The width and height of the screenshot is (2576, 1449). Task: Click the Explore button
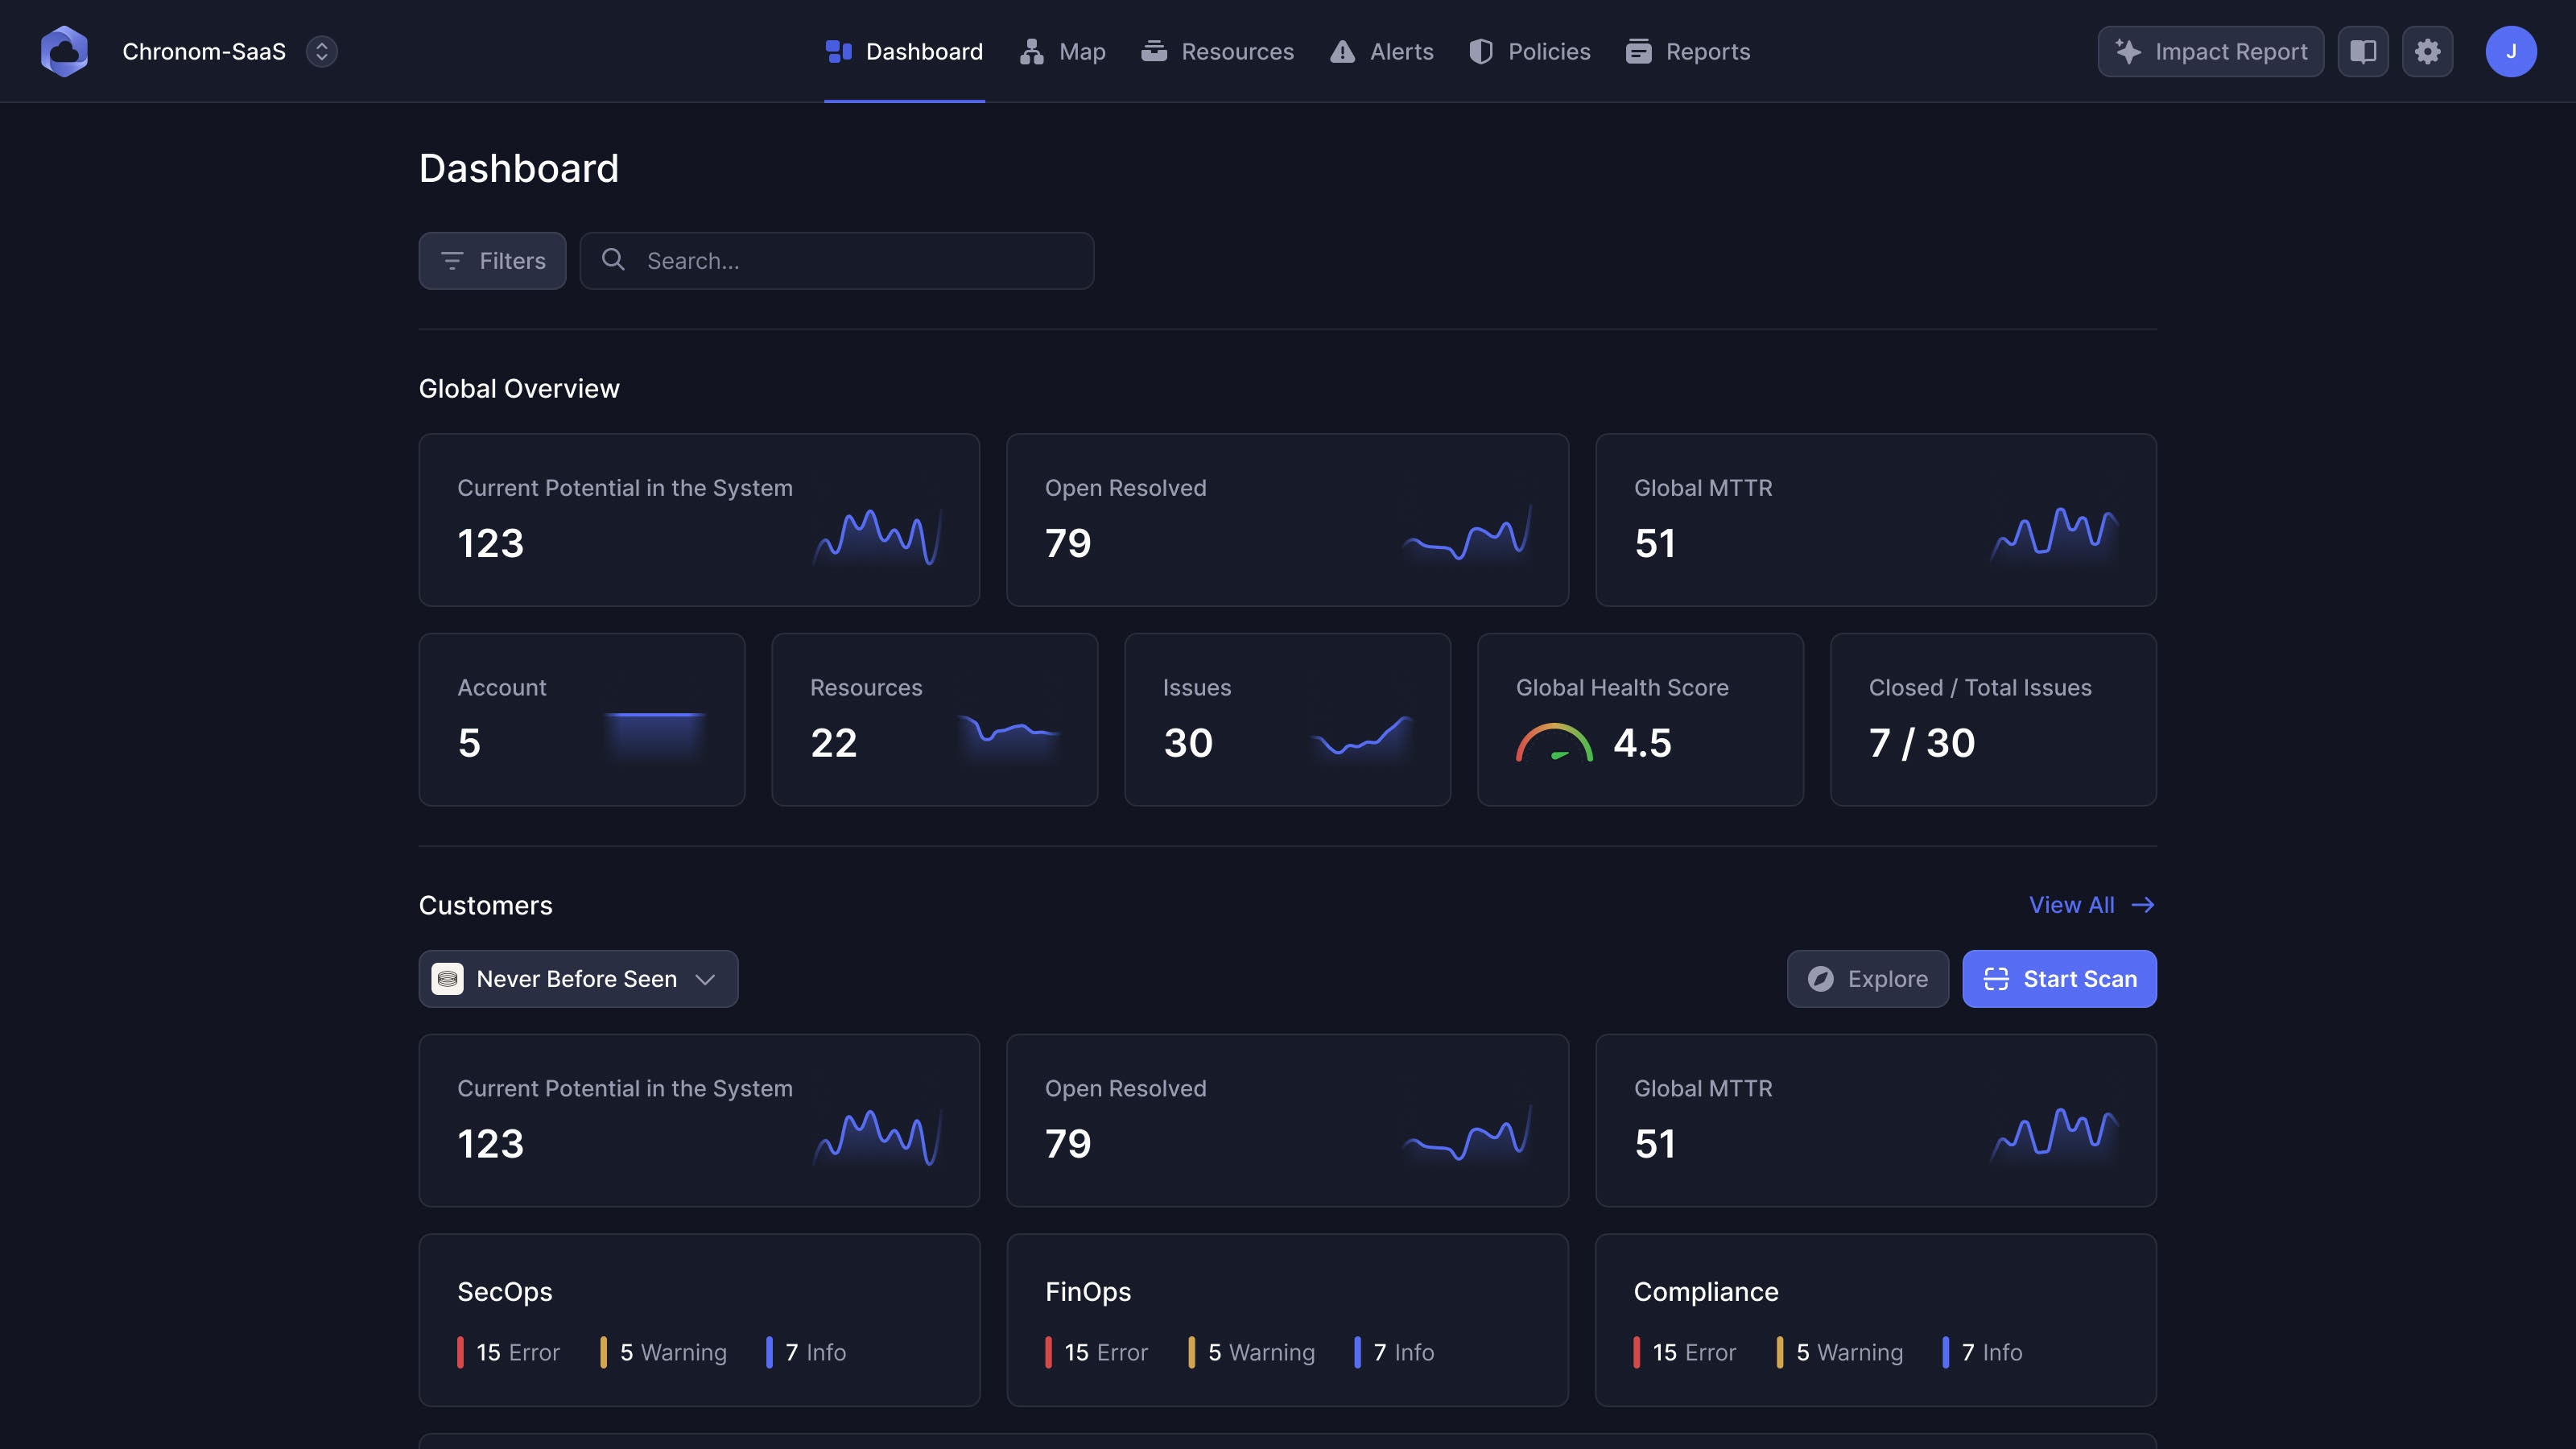tap(1867, 979)
